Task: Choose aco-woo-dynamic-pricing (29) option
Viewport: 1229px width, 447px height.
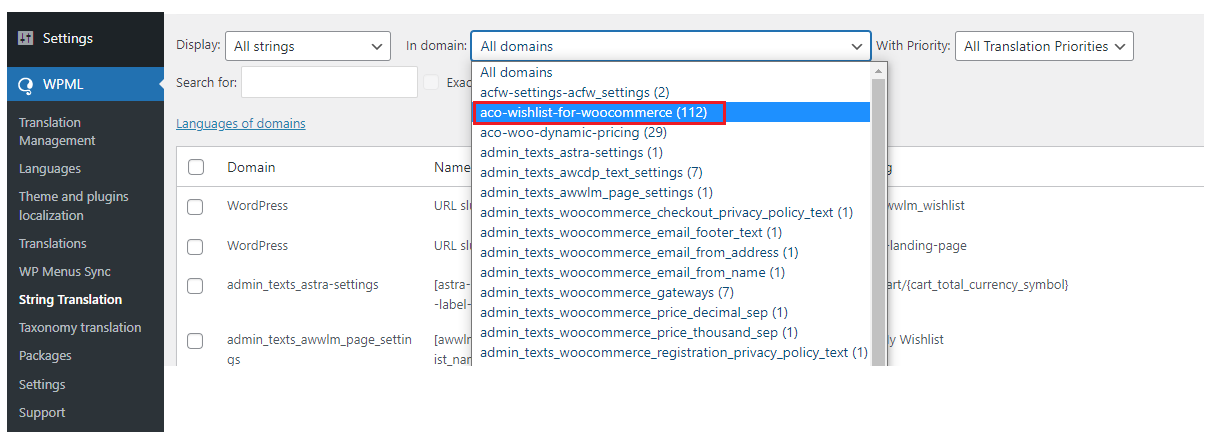Action: (671, 132)
